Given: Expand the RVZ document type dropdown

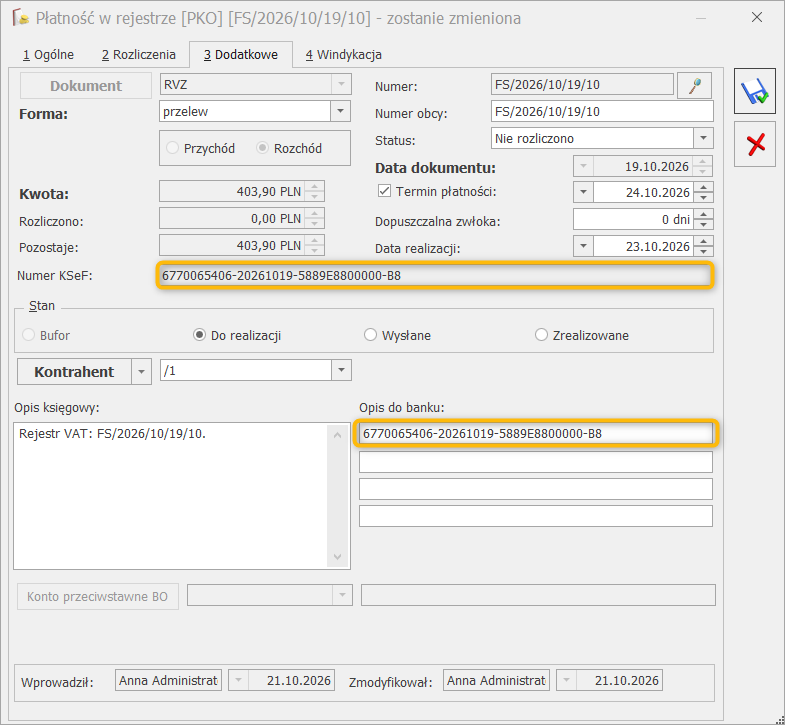Looking at the screenshot, I should tap(341, 84).
